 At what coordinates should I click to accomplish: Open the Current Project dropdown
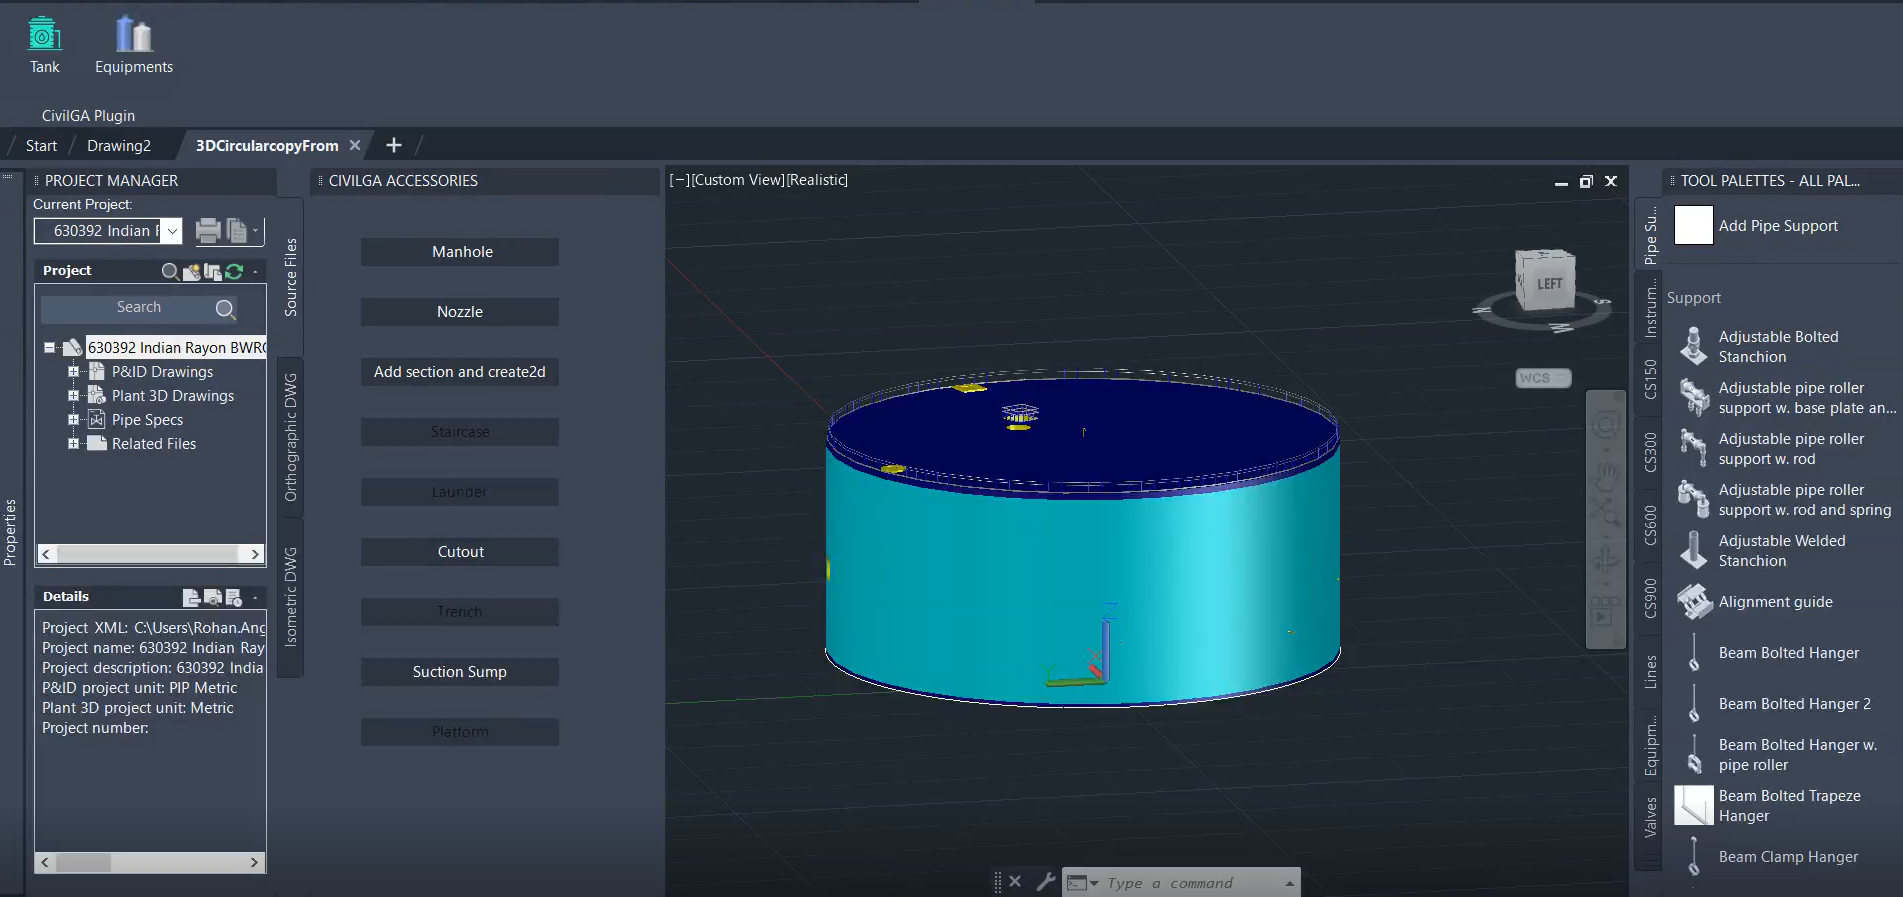tap(172, 231)
